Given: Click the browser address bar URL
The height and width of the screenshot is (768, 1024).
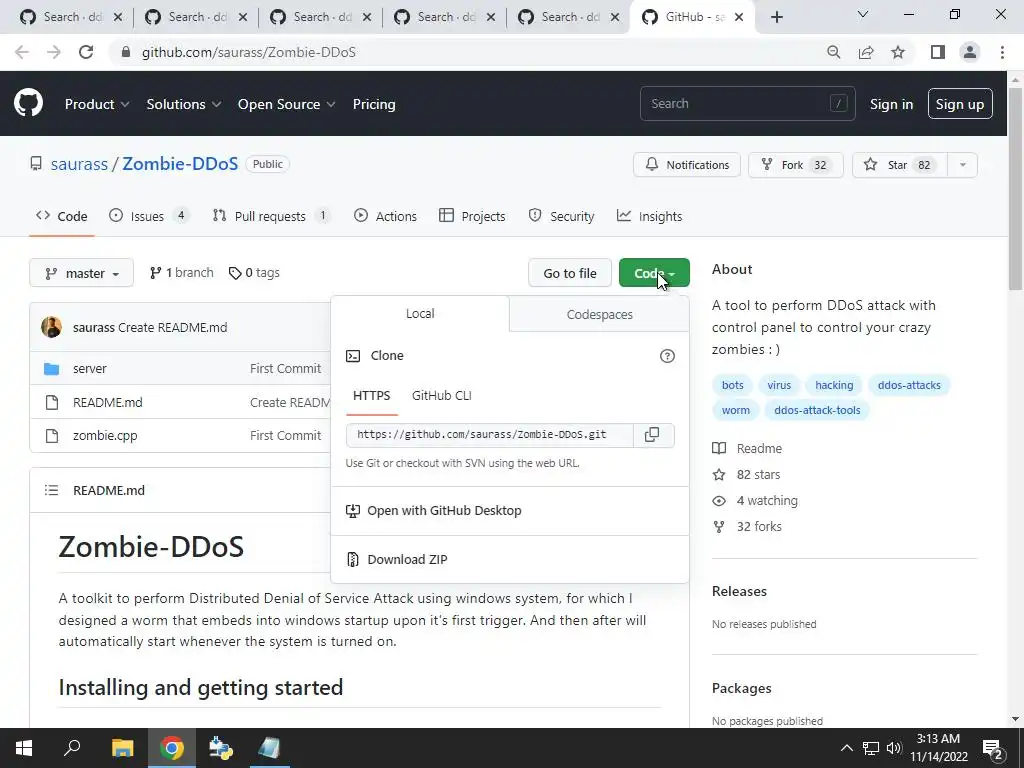Looking at the screenshot, I should click(249, 52).
